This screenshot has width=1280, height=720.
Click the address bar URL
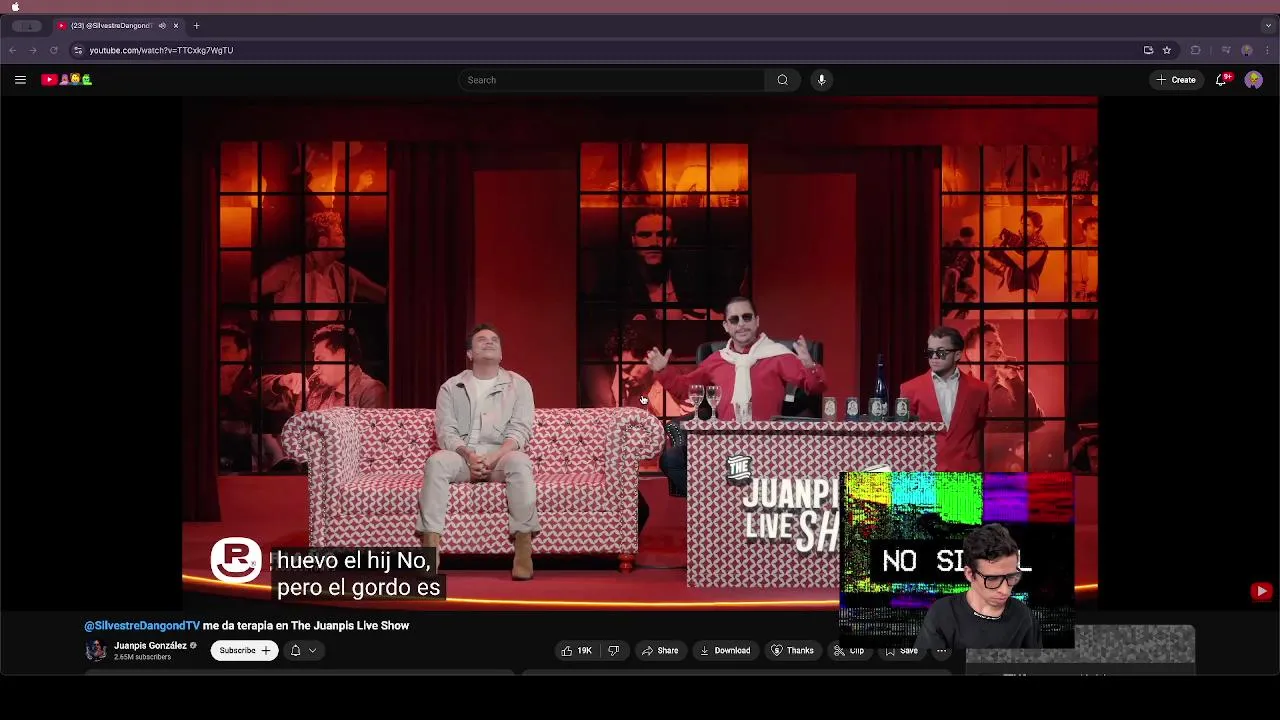pos(161,50)
